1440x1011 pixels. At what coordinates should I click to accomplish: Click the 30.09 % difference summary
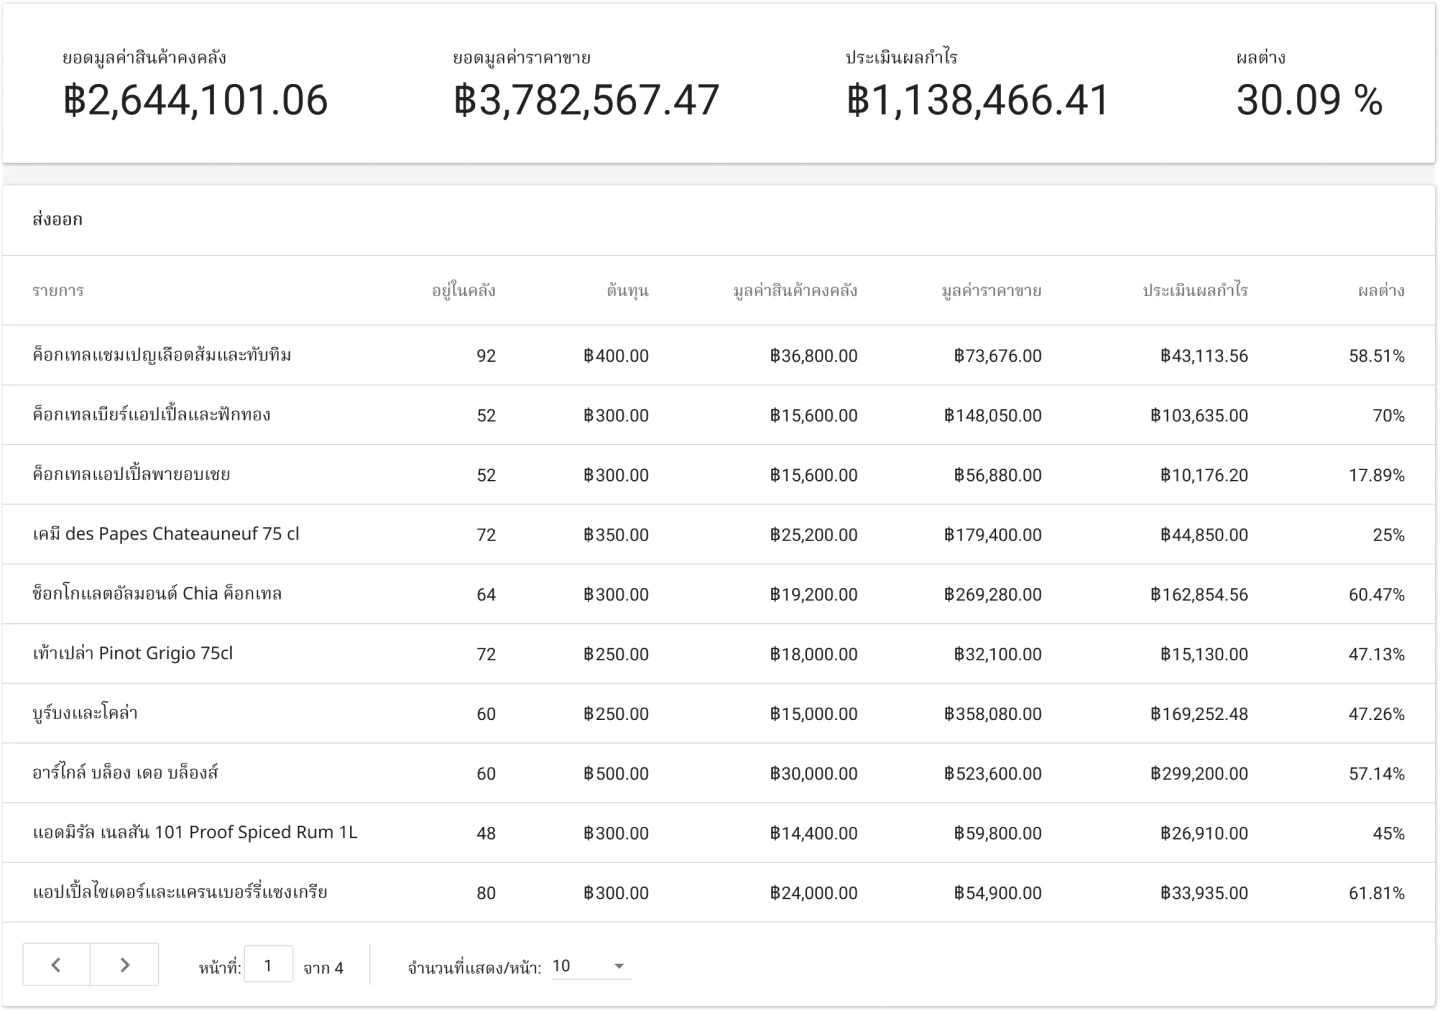point(1309,100)
